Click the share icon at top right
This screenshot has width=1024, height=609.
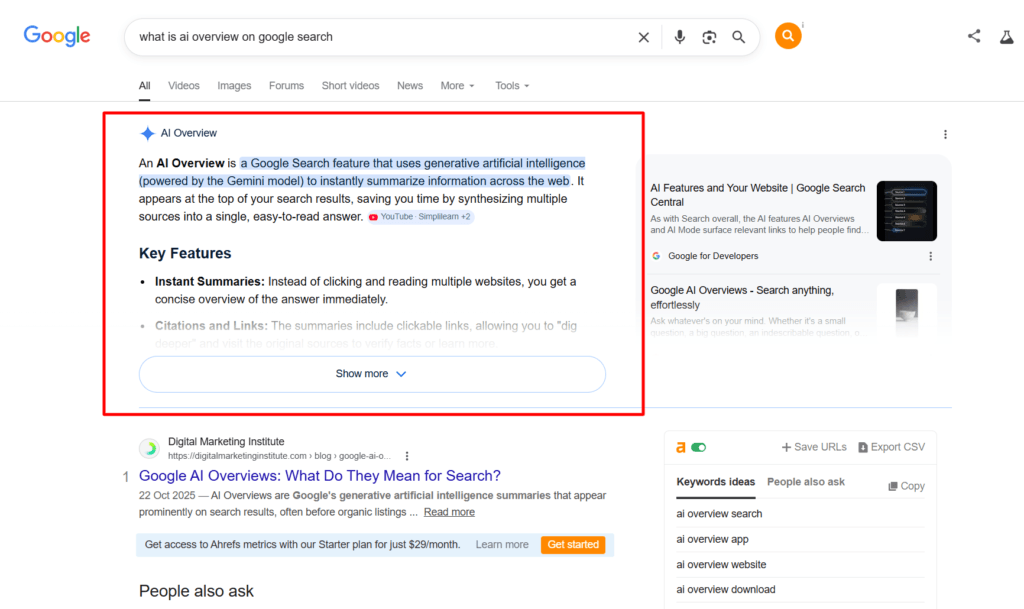pyautogui.click(x=974, y=36)
